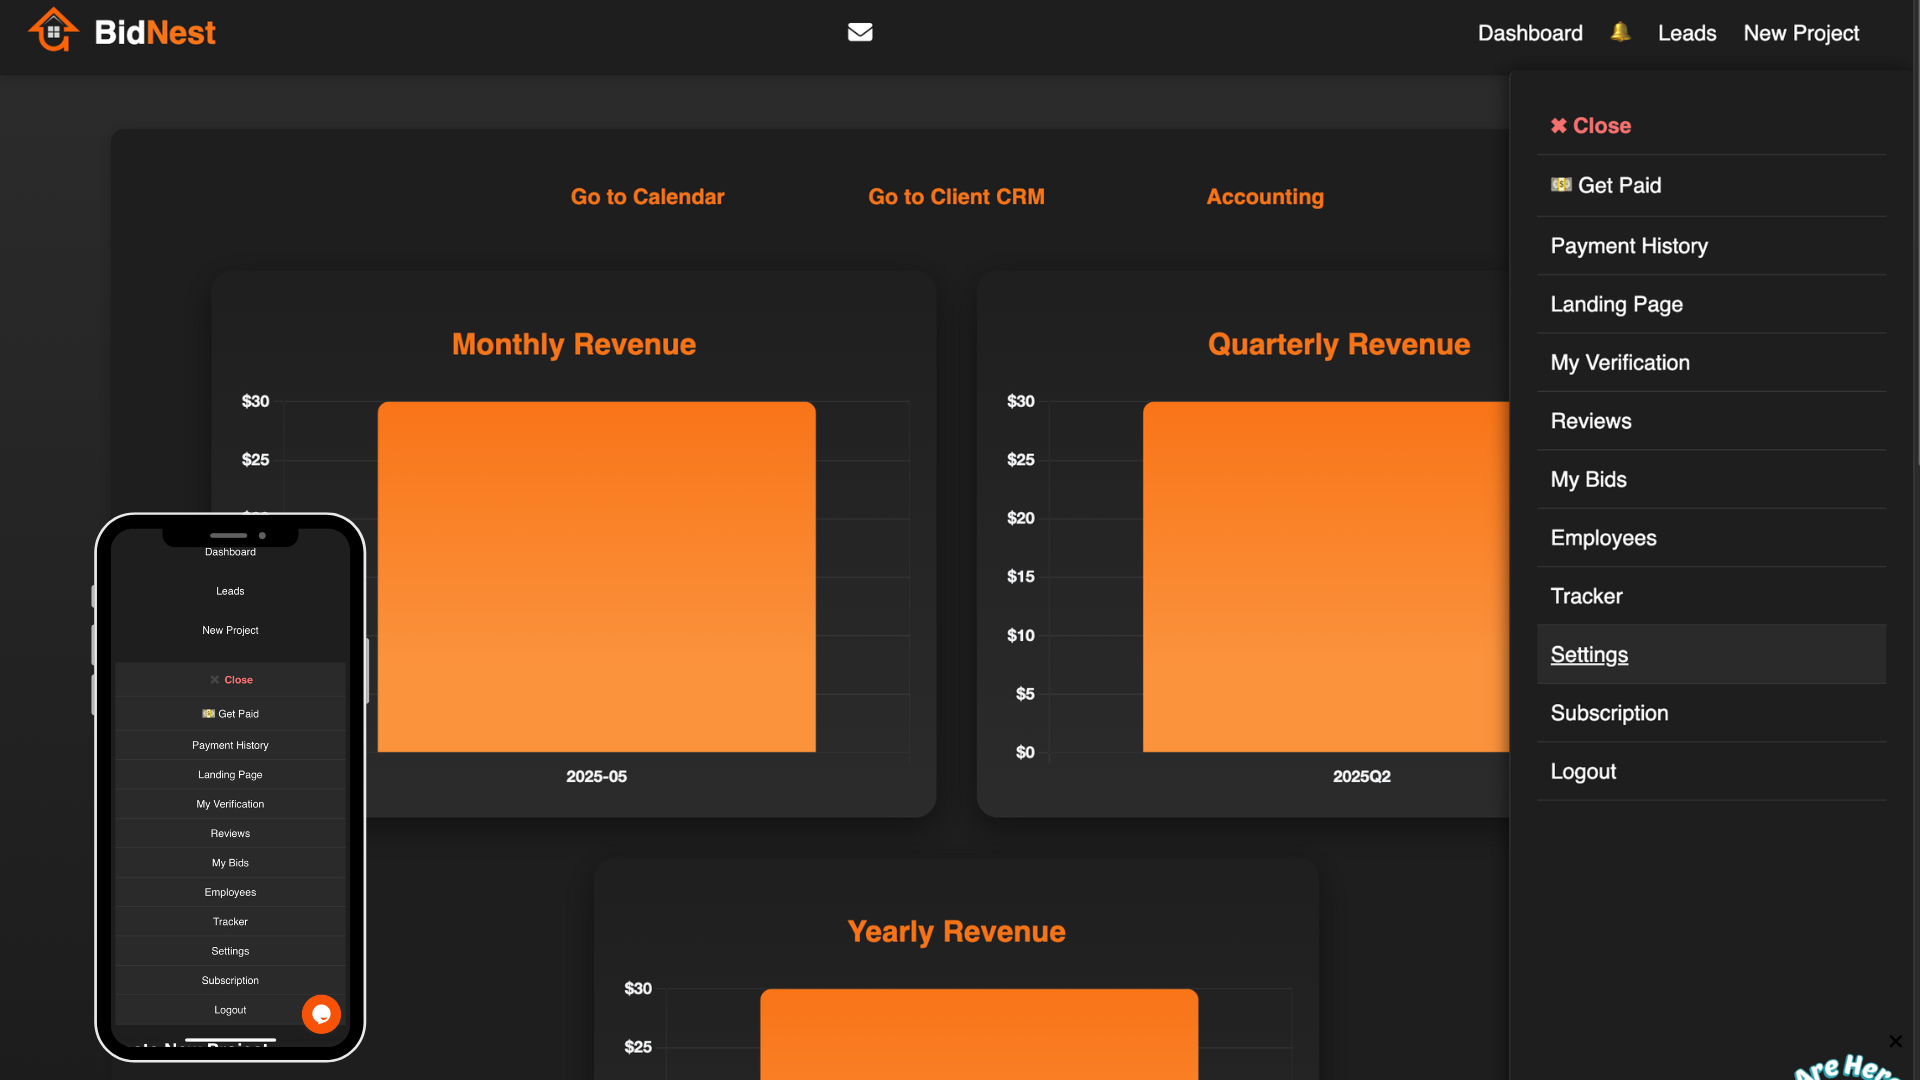This screenshot has height=1080, width=1920.
Task: Open the envelope messages icon
Action: 860,32
